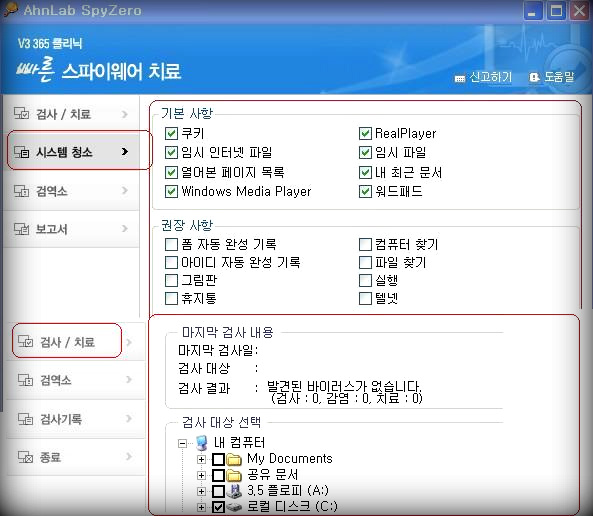The height and width of the screenshot is (516, 593).
Task: Enable the 폼 자동 완성 기록 checkbox
Action: coord(171,244)
